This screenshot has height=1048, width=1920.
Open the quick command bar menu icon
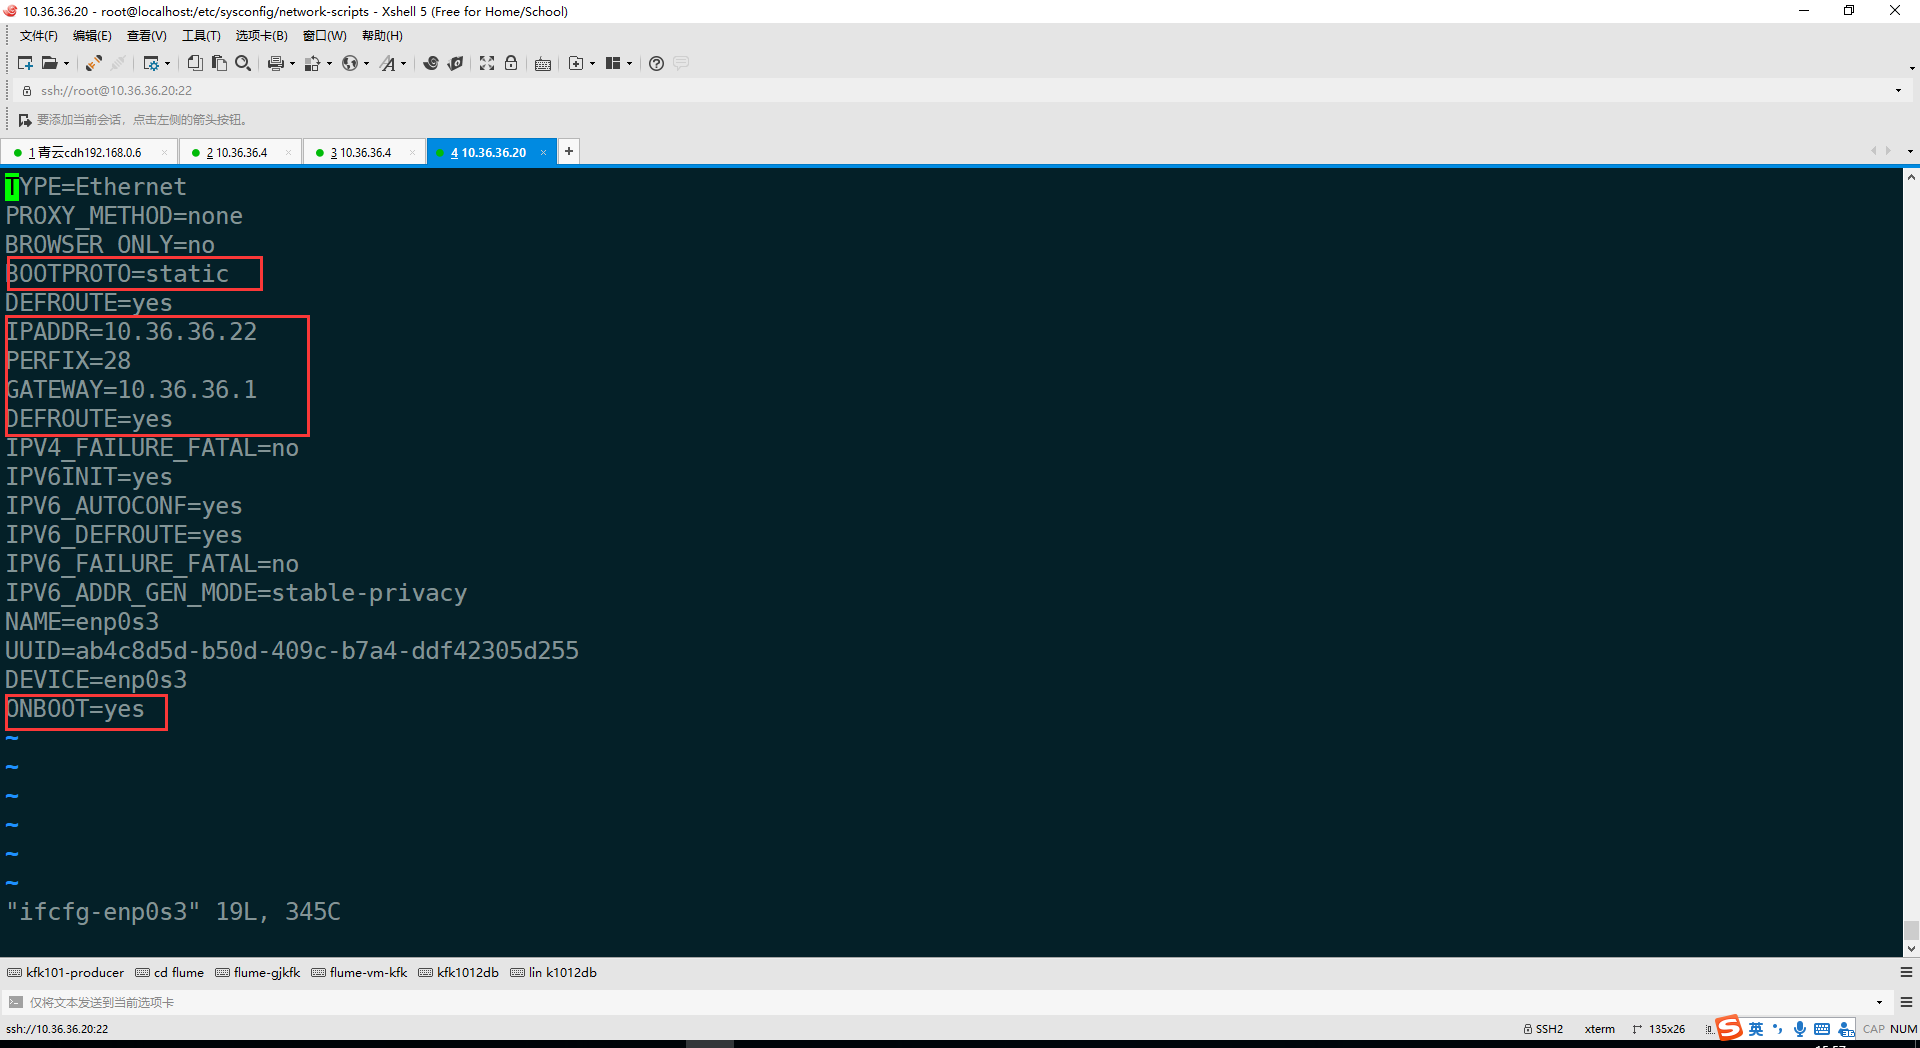pyautogui.click(x=1906, y=972)
